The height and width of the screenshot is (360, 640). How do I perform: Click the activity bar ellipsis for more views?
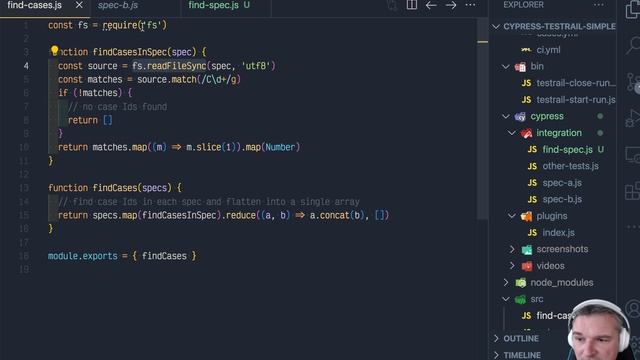coord(633,227)
